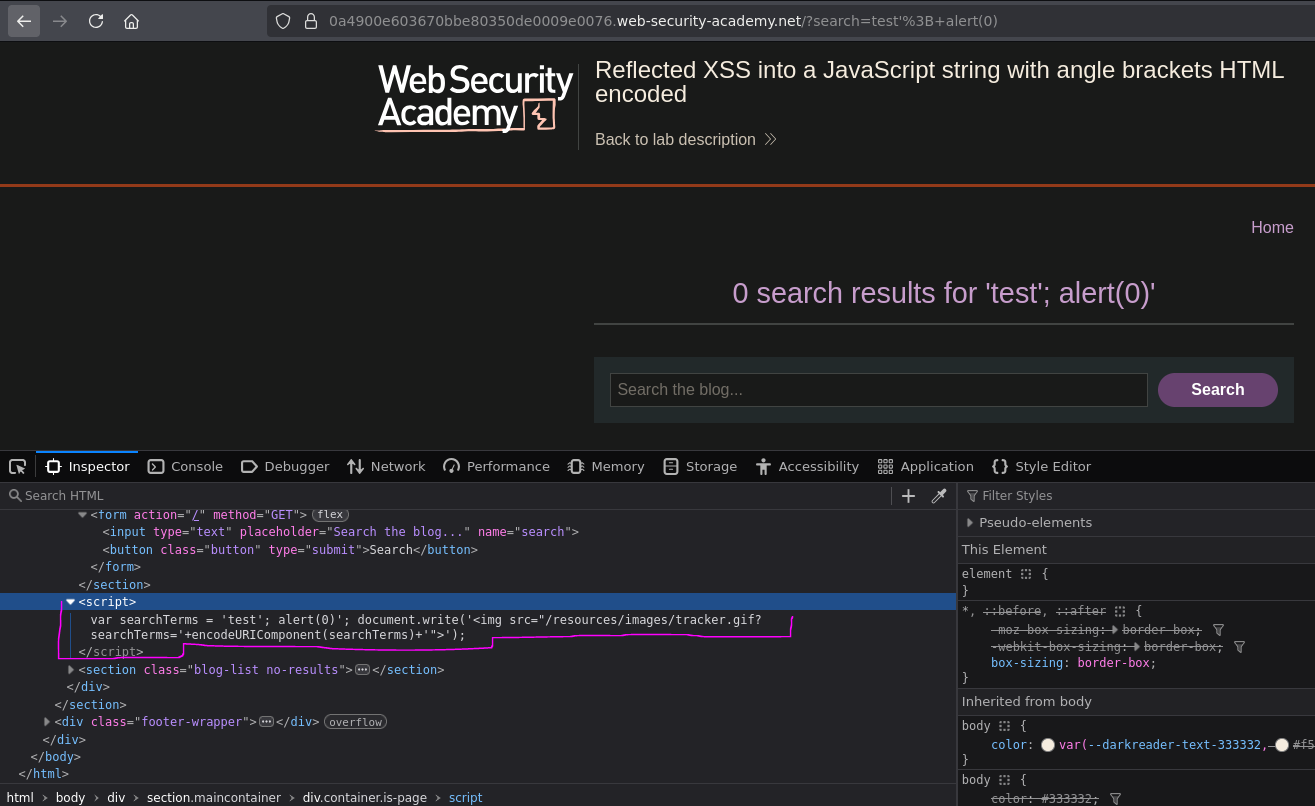Open the Style Editor tab
Image resolution: width=1315 pixels, height=806 pixels.
[x=1041, y=466]
